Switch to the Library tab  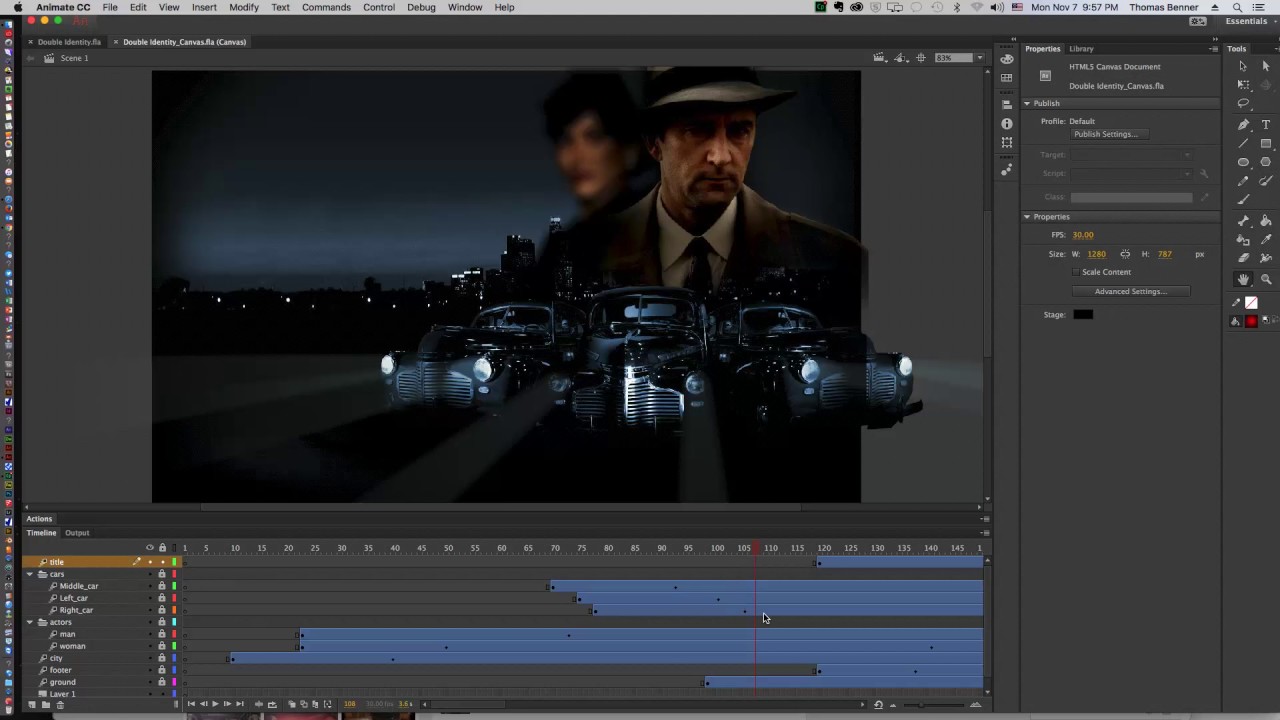(x=1081, y=48)
